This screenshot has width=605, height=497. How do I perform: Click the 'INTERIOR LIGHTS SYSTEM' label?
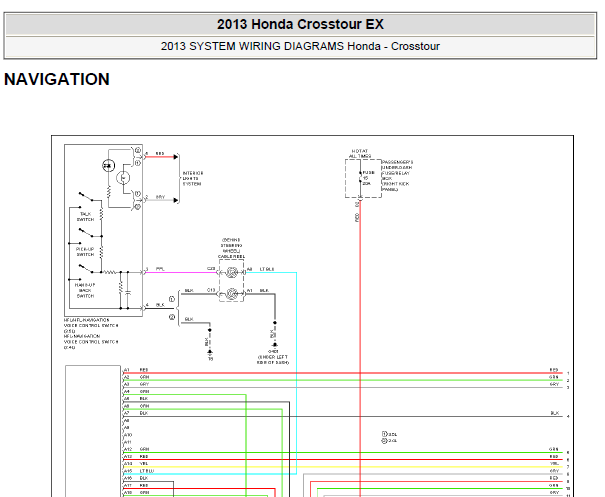pyautogui.click(x=193, y=179)
